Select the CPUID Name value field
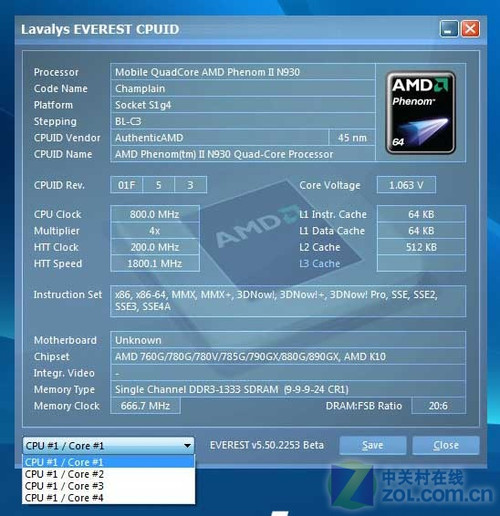The height and width of the screenshot is (516, 500). pyautogui.click(x=243, y=154)
